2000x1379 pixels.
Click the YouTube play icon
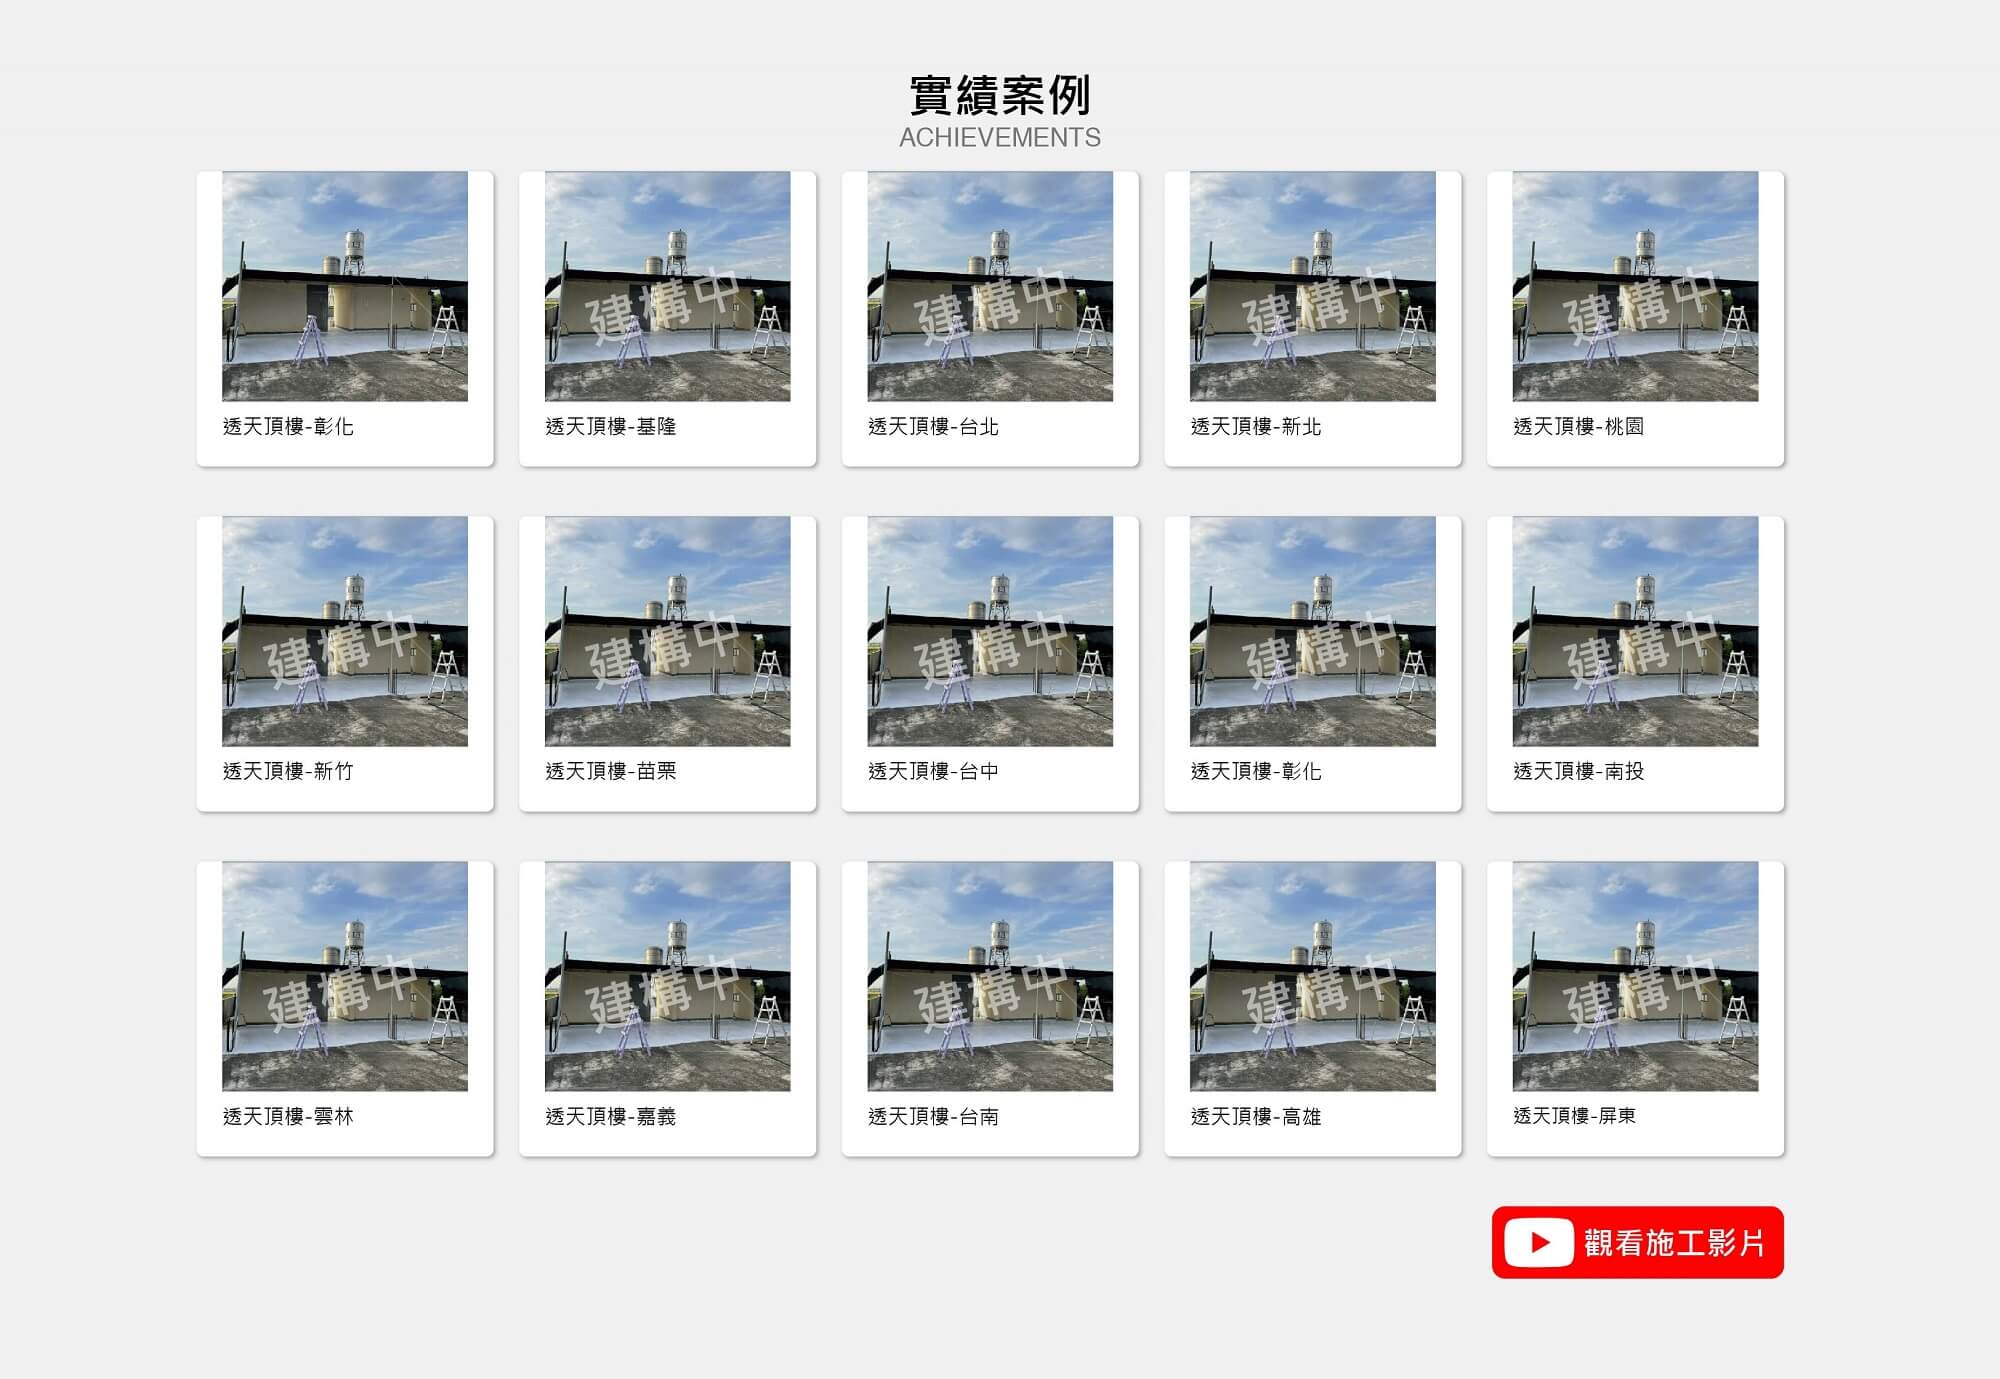coord(1538,1243)
